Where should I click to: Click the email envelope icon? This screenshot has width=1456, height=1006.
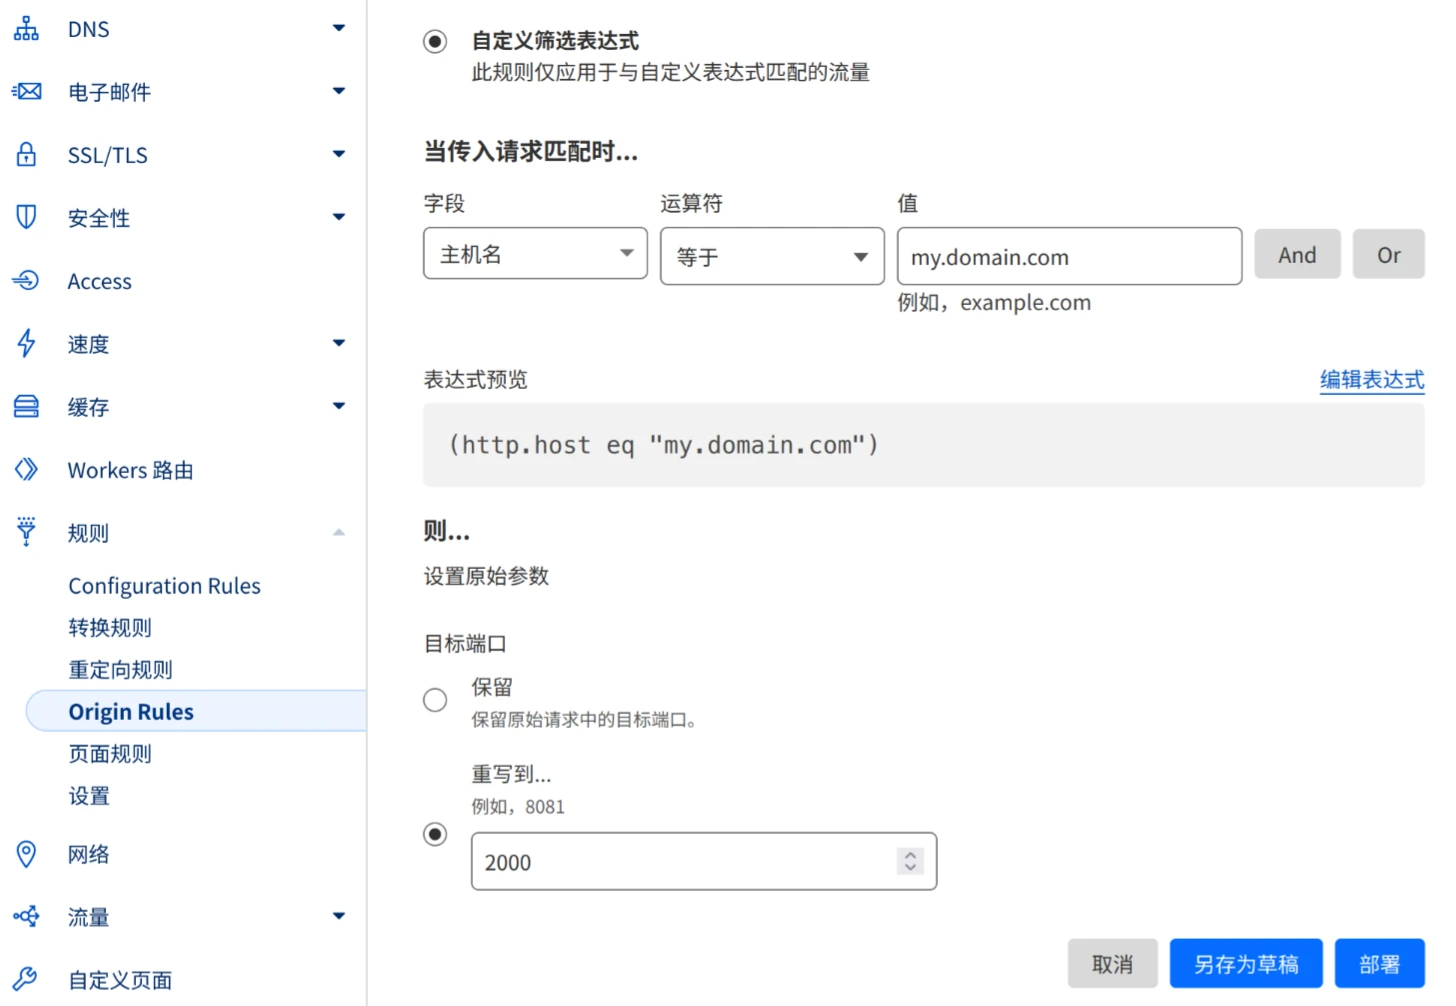point(27,92)
